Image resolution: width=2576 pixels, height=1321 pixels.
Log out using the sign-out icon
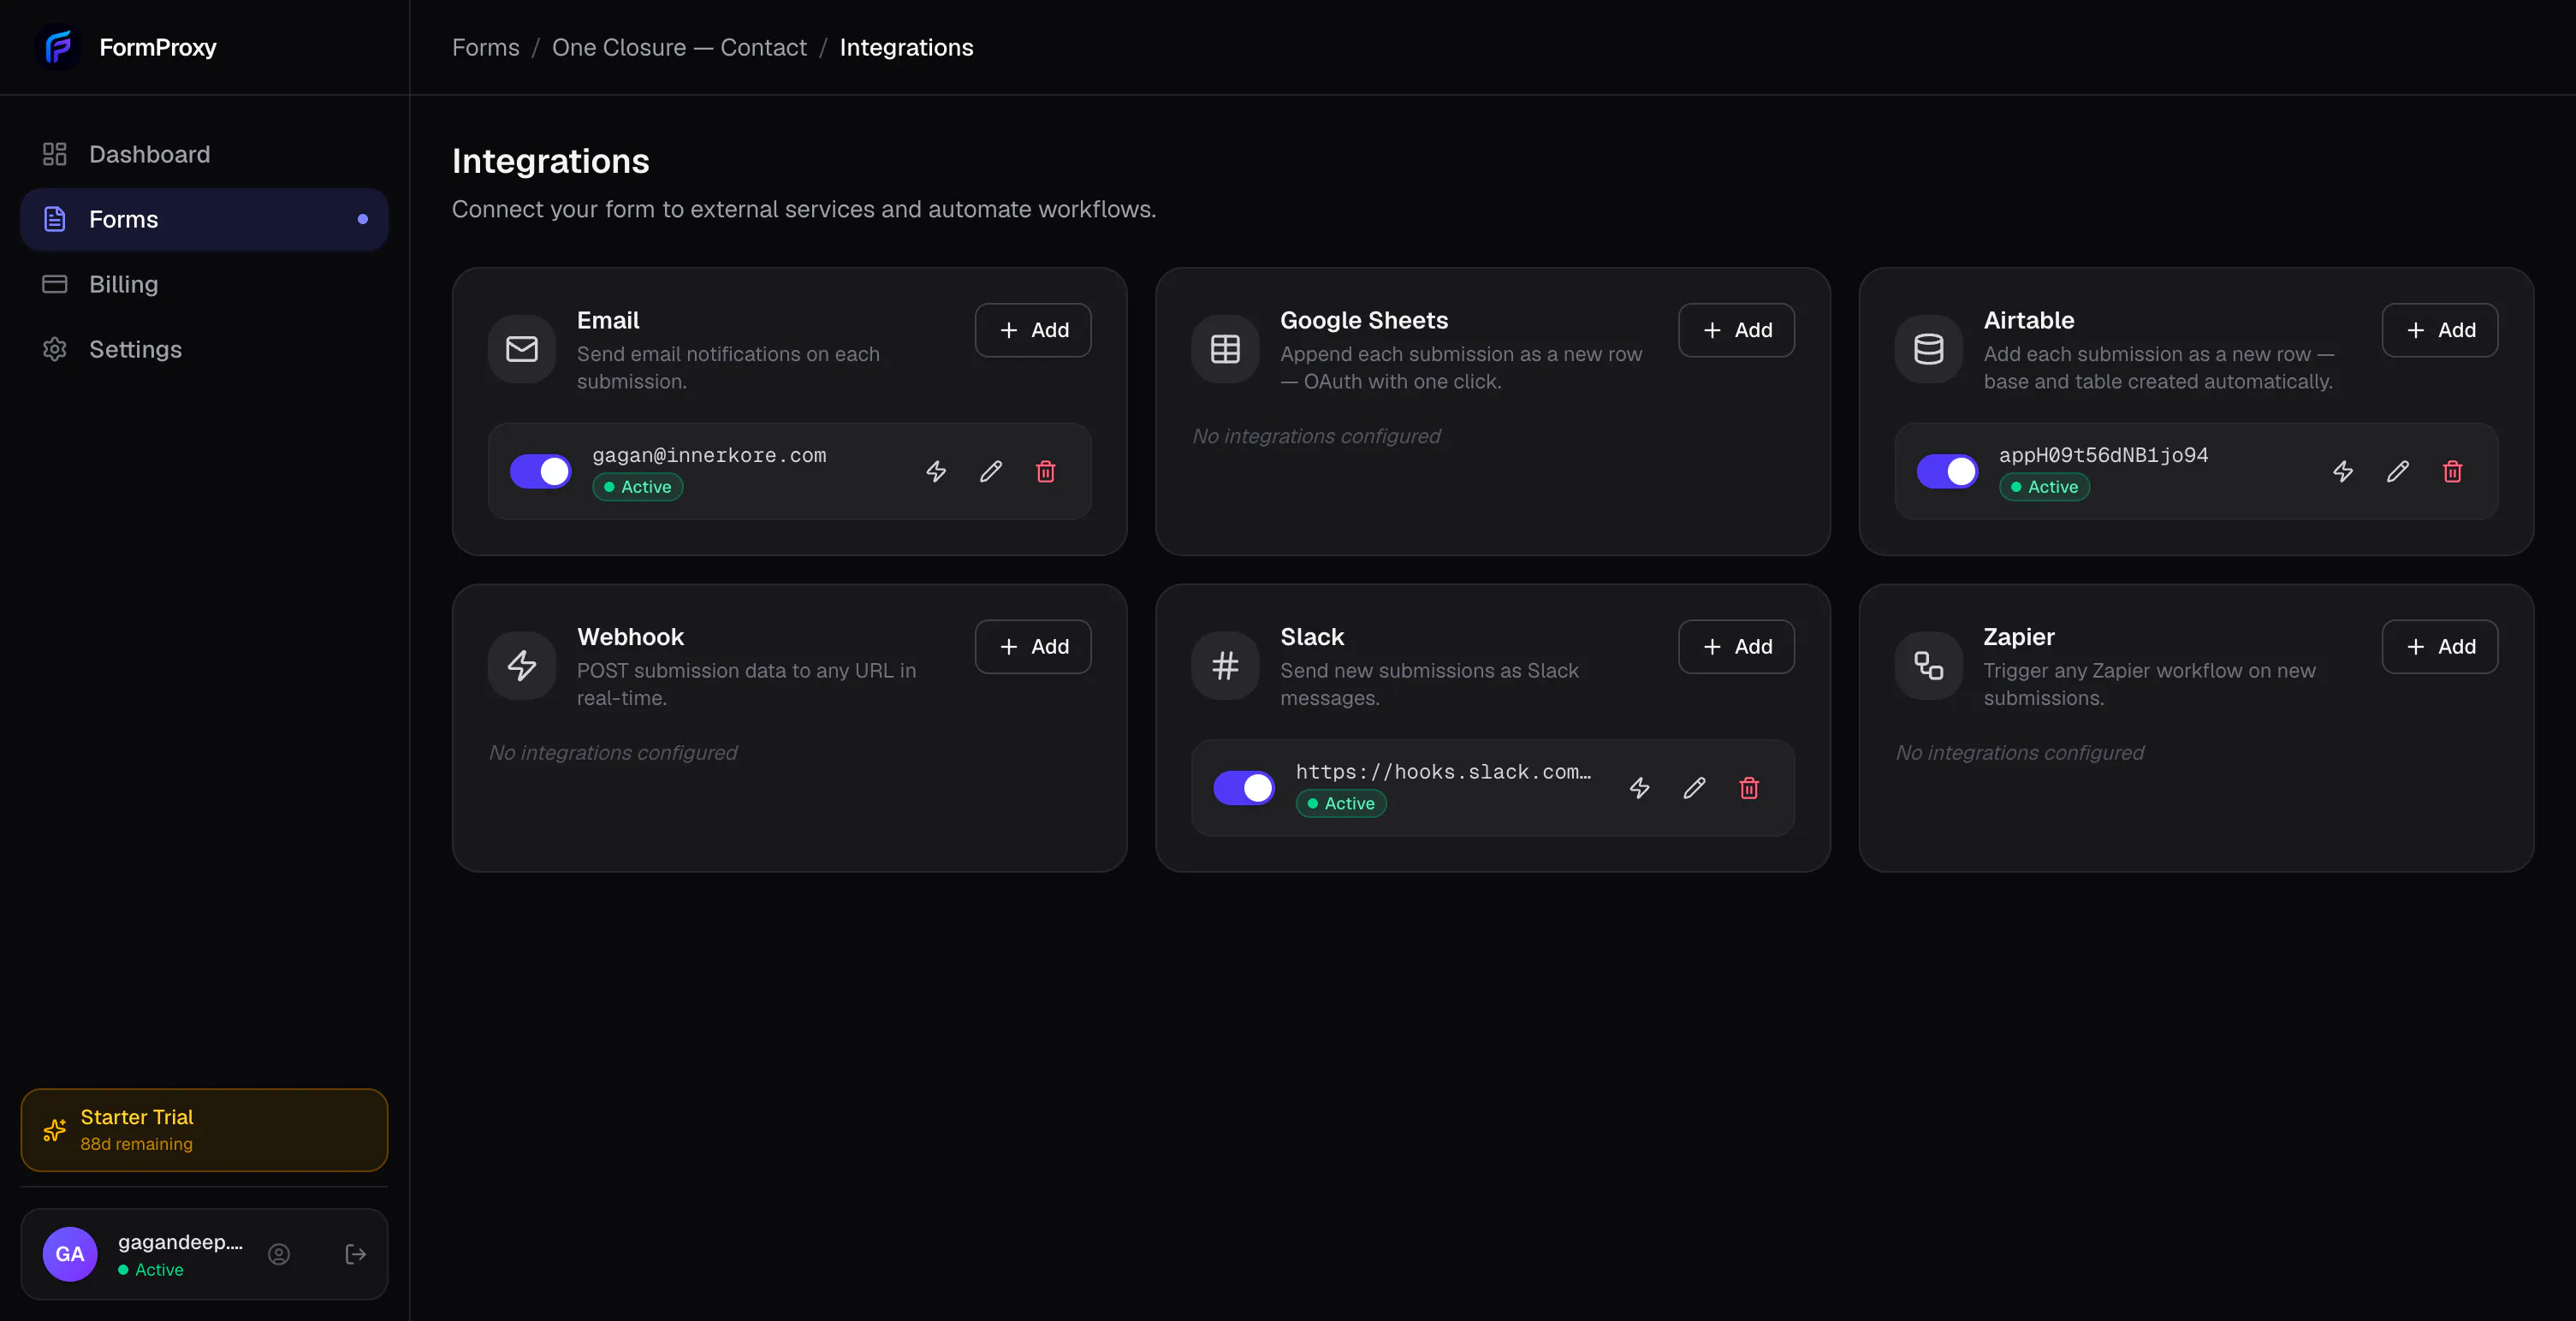pos(355,1254)
